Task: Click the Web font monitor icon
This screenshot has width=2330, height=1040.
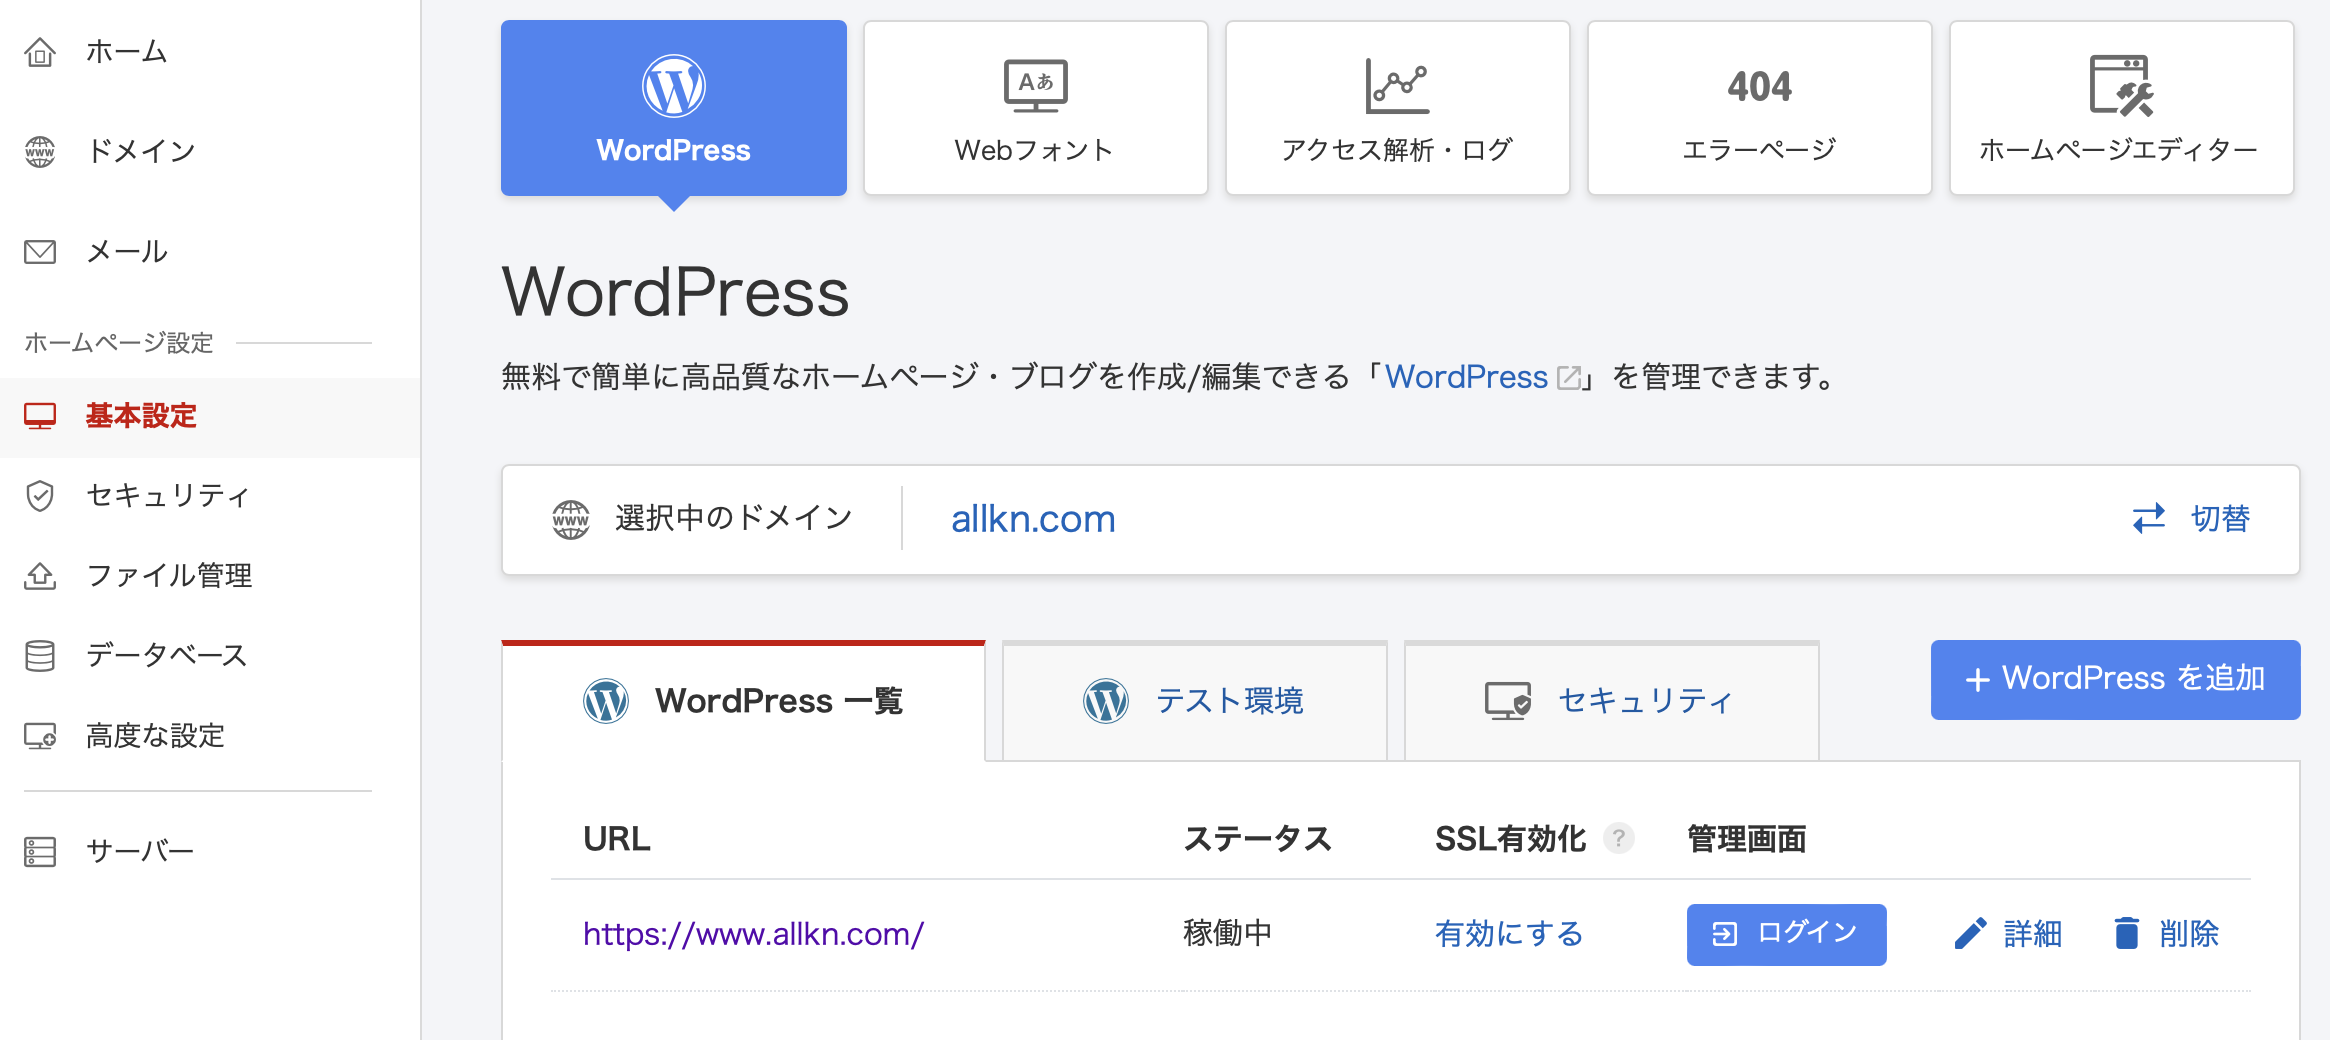Action: coord(1036,86)
